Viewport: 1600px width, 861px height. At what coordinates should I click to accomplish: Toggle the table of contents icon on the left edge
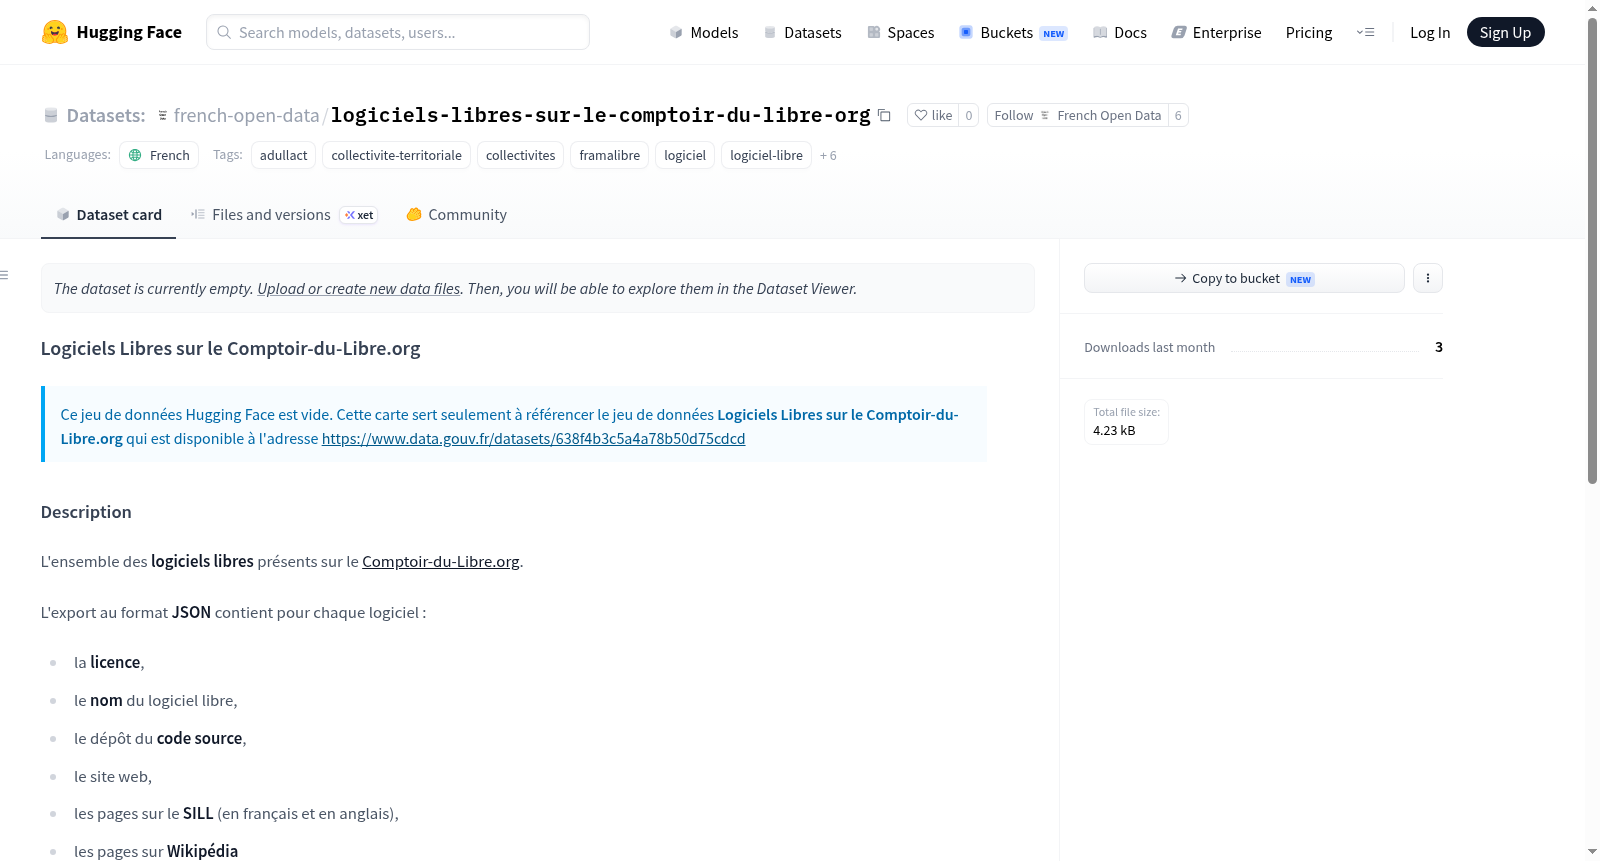[x=4, y=275]
